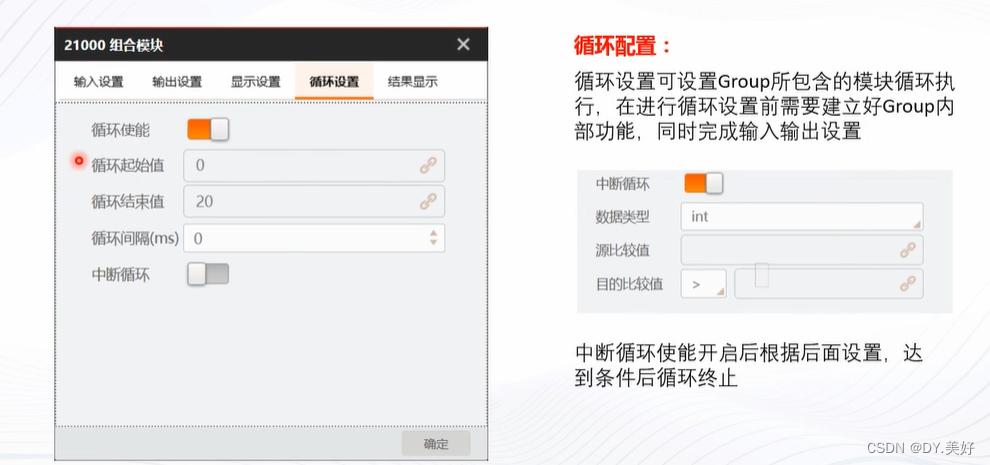Image resolution: width=990 pixels, height=465 pixels.
Task: Click the 21000 组合模块 title text
Action: 114,45
